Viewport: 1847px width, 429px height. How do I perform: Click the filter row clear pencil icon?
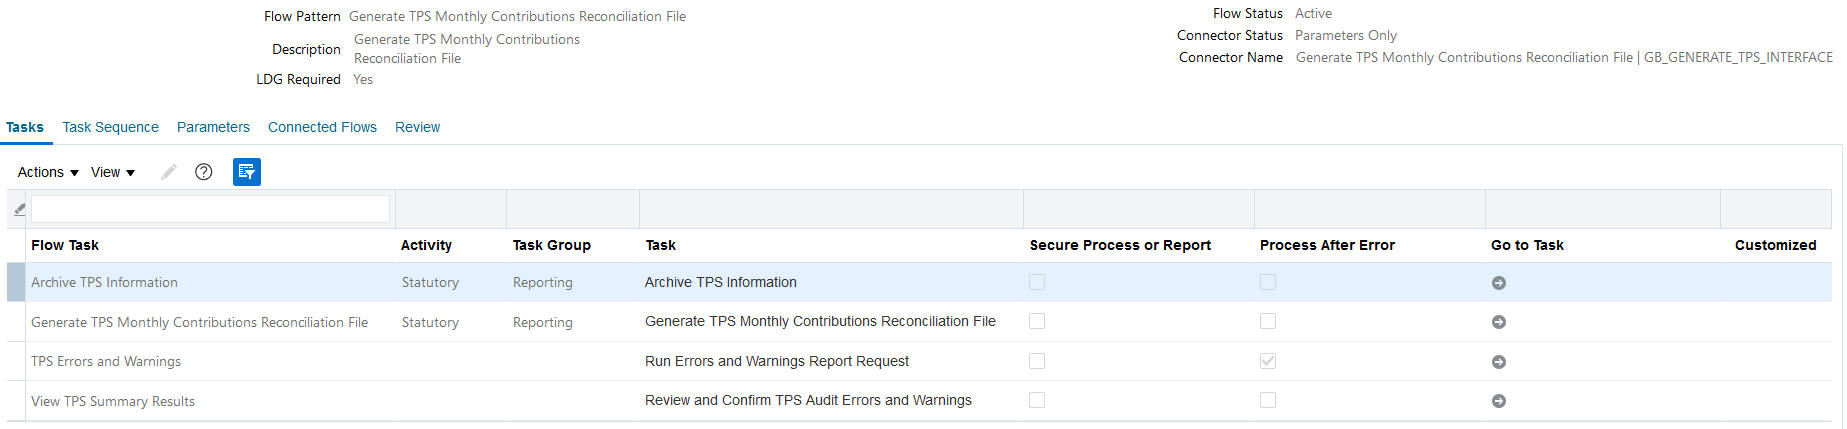pos(19,209)
